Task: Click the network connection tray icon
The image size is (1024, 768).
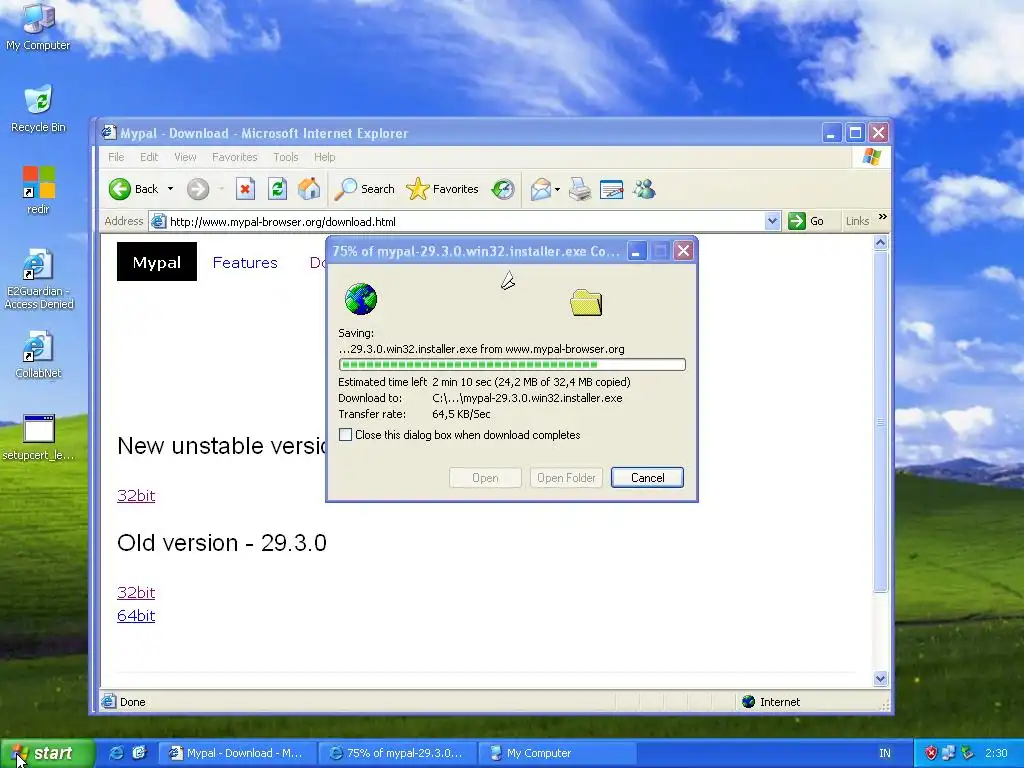Action: 949,753
